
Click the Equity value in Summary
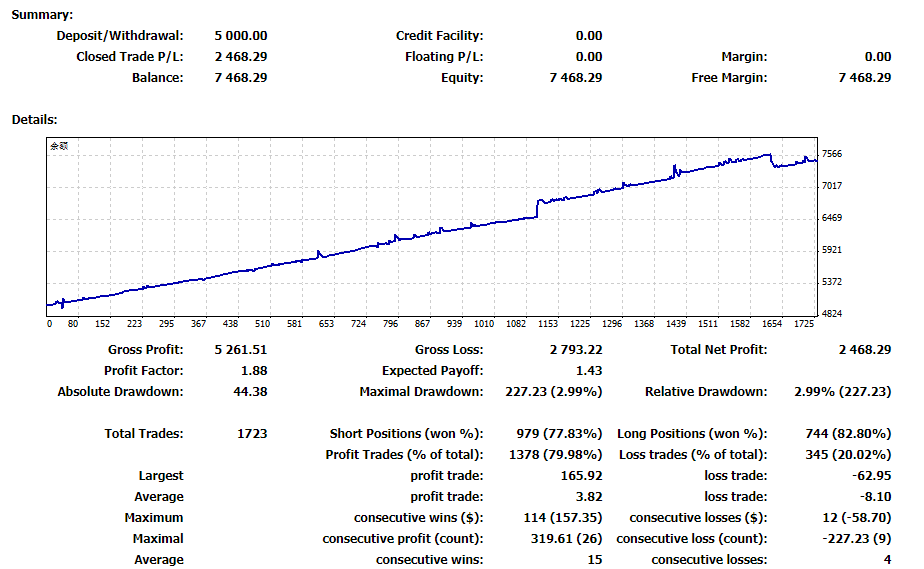[576, 78]
